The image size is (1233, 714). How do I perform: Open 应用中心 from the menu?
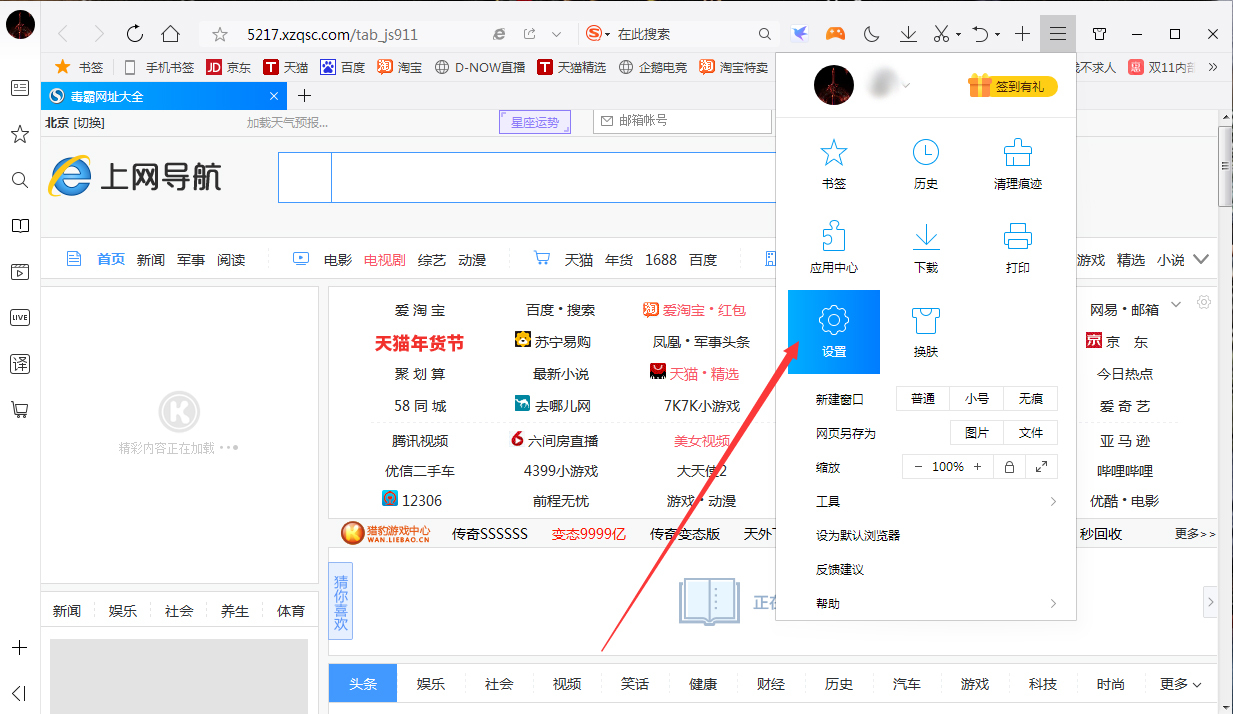pyautogui.click(x=833, y=247)
